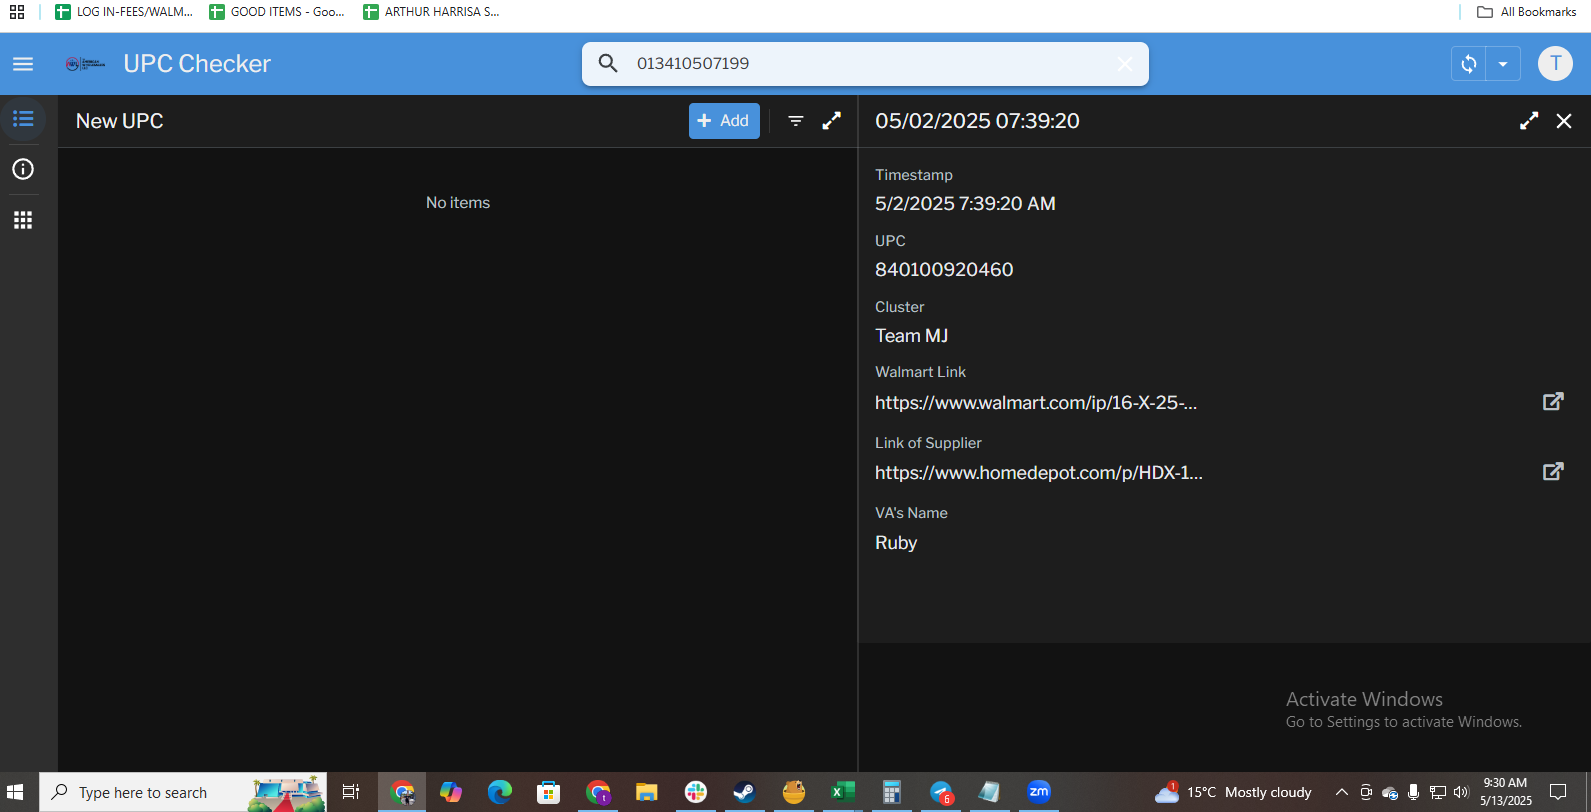Viewport: 1591px width, 812px height.
Task: Click the Add button
Action: [724, 121]
